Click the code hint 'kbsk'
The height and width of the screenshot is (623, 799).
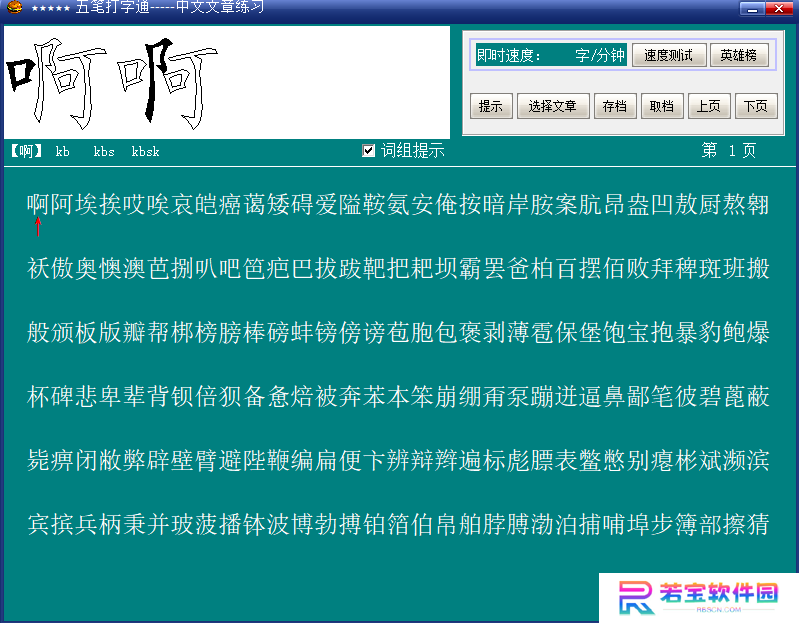pyautogui.click(x=145, y=151)
